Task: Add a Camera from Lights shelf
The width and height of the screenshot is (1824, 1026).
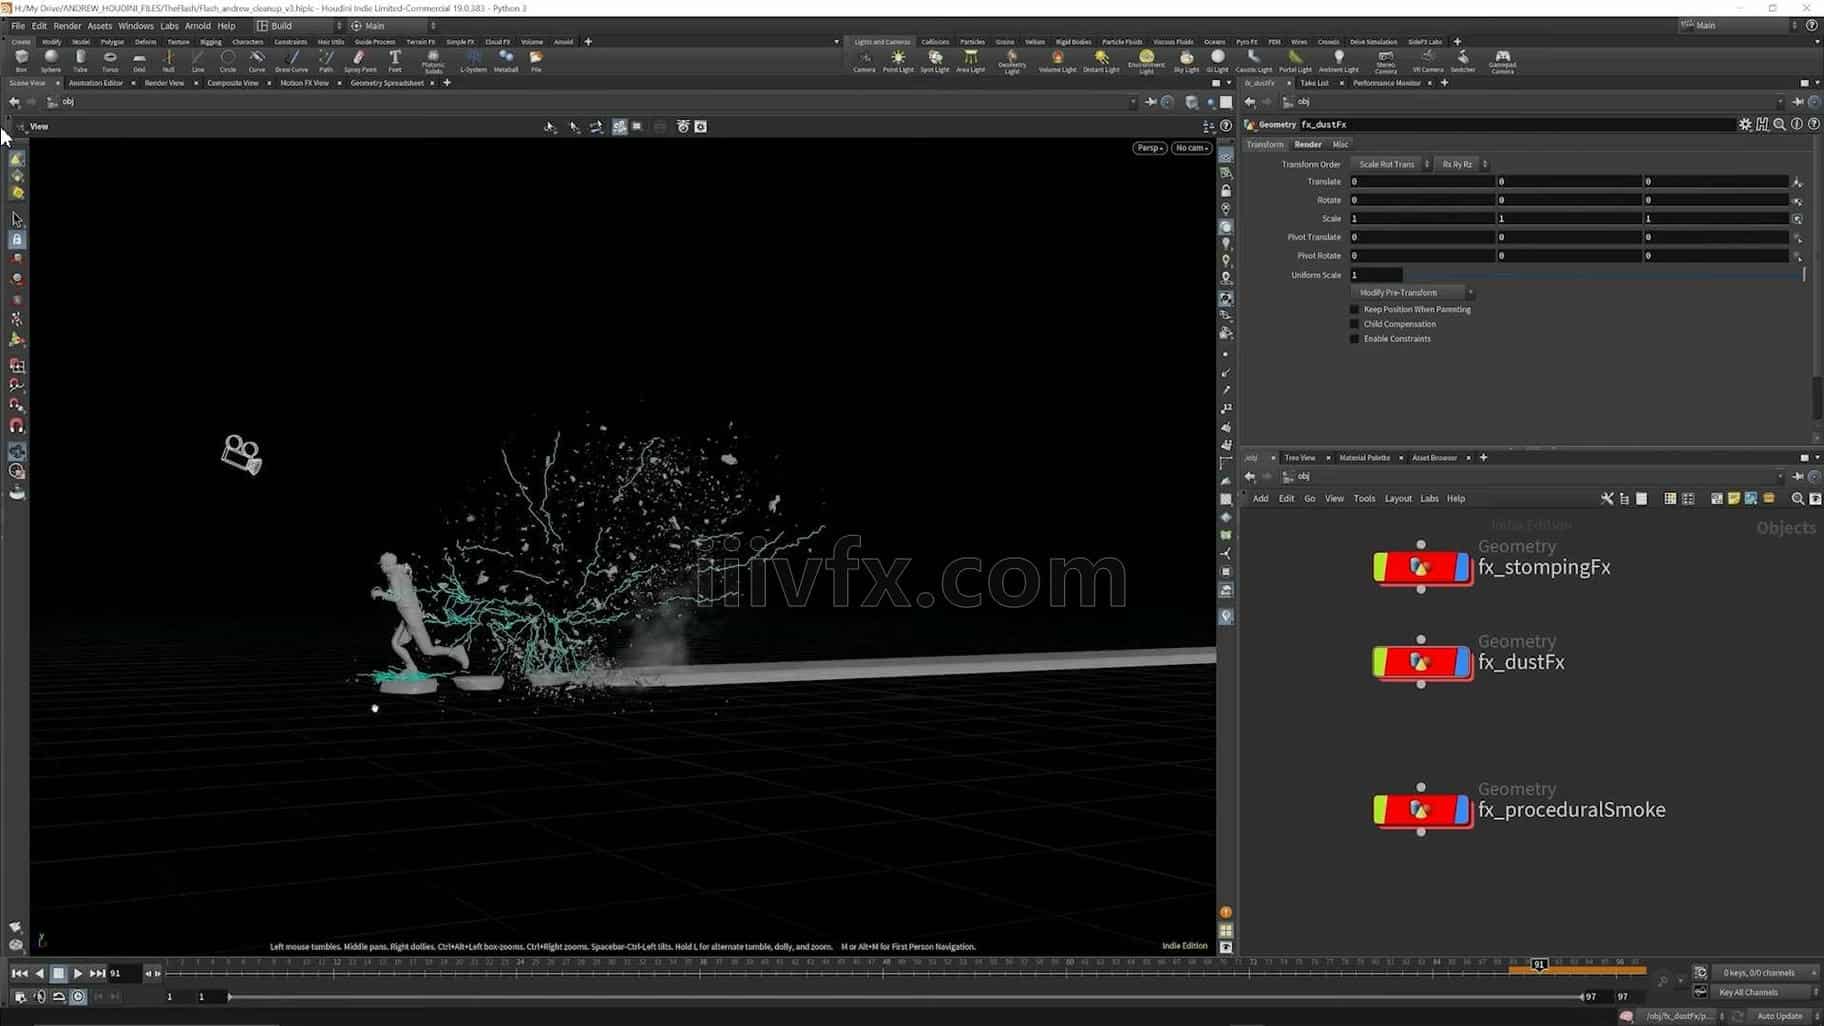Action: point(864,61)
